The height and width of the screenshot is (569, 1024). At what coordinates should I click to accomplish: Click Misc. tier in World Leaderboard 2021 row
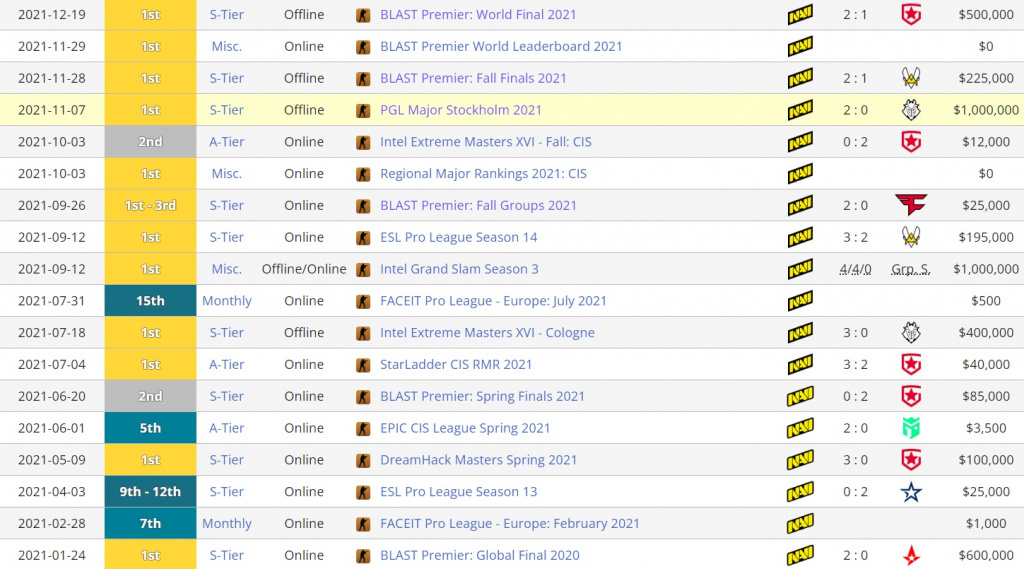pos(227,46)
